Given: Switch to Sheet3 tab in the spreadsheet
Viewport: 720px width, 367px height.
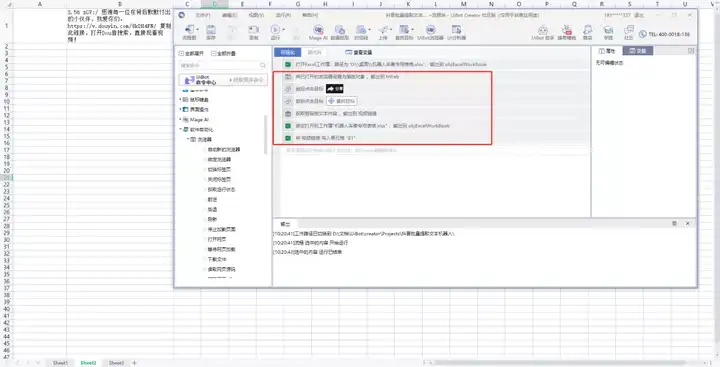Looking at the screenshot, I should click(116, 363).
